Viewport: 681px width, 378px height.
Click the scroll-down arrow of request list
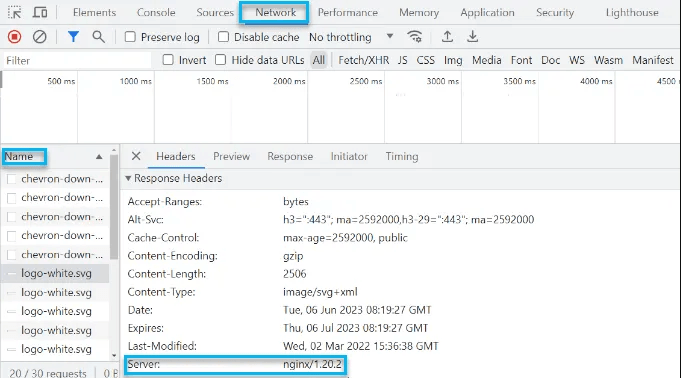(x=114, y=355)
